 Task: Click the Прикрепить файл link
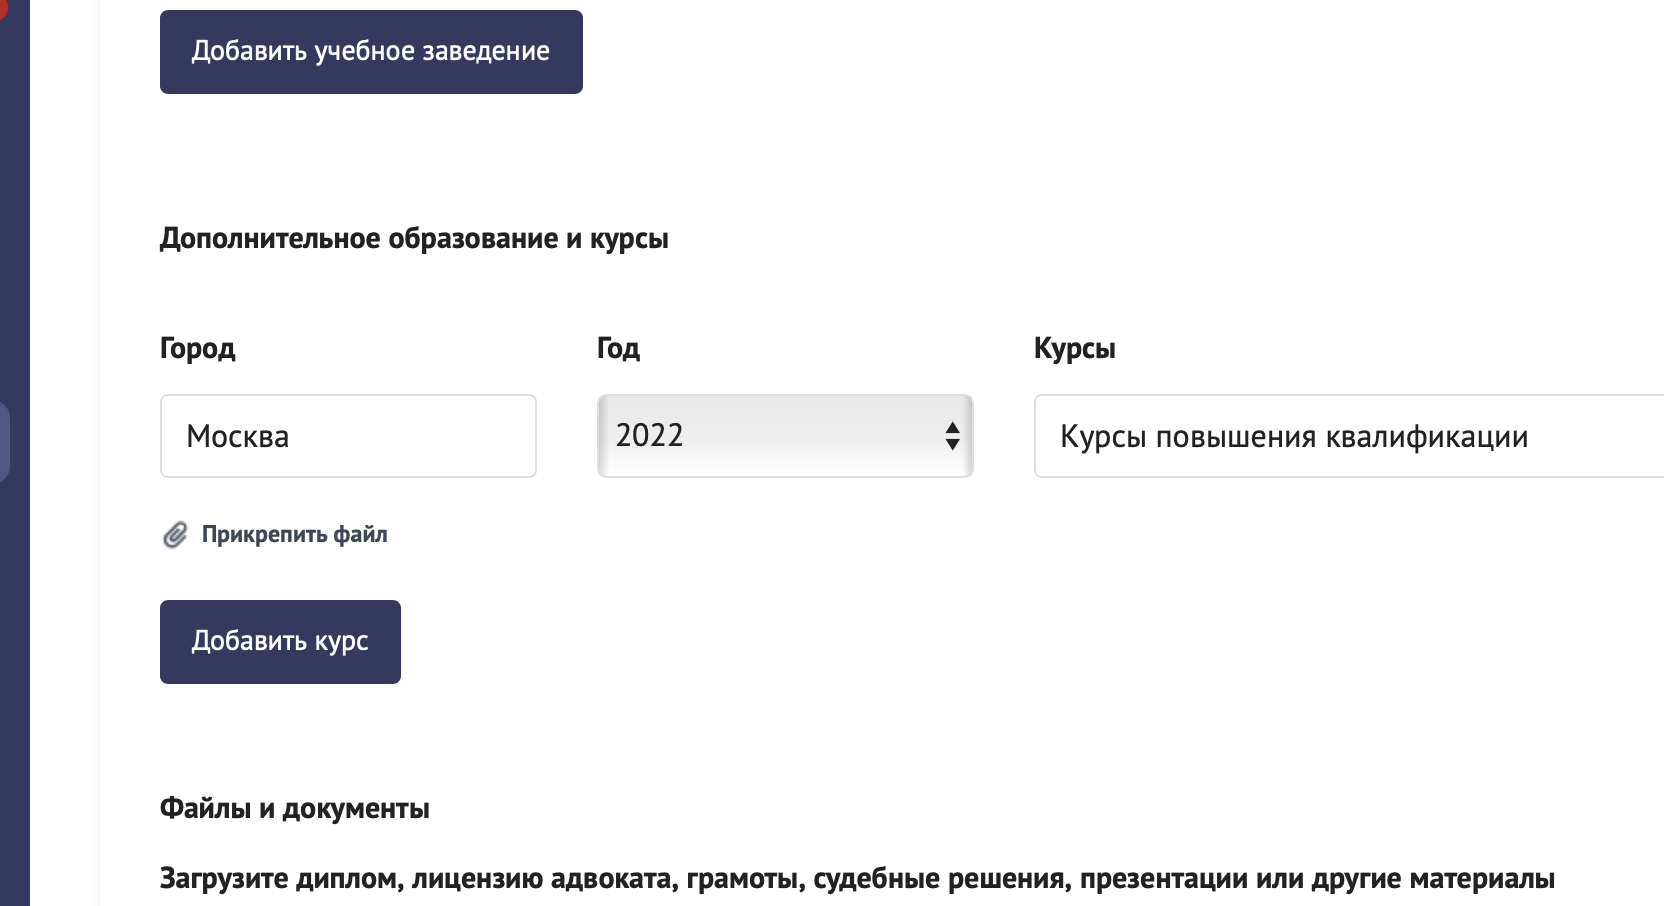click(x=294, y=535)
